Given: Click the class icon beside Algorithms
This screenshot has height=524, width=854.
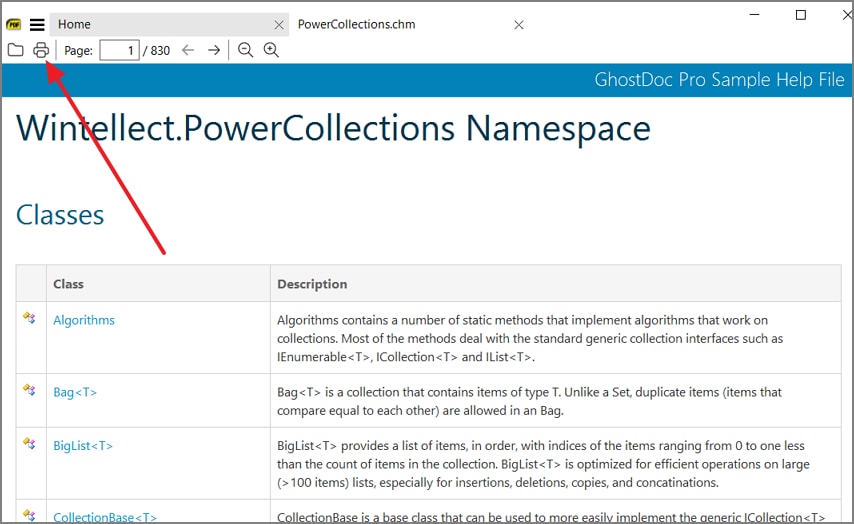Looking at the screenshot, I should pyautogui.click(x=29, y=318).
